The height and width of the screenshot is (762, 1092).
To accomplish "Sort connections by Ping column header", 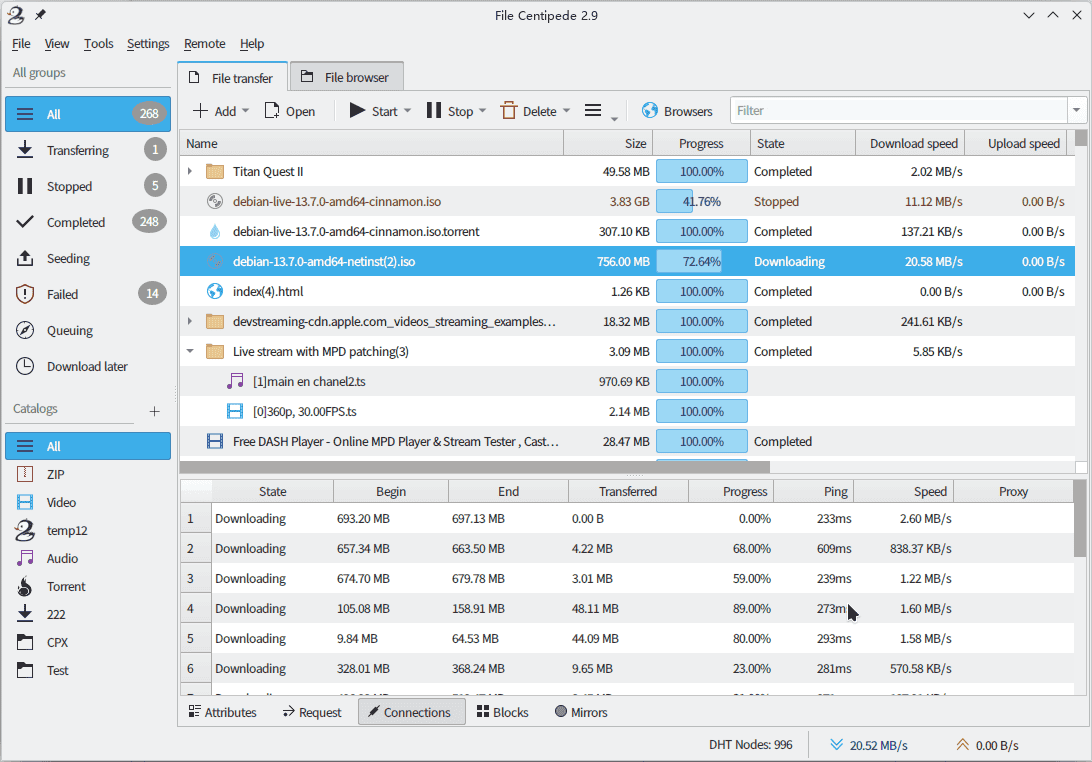I will coord(813,491).
